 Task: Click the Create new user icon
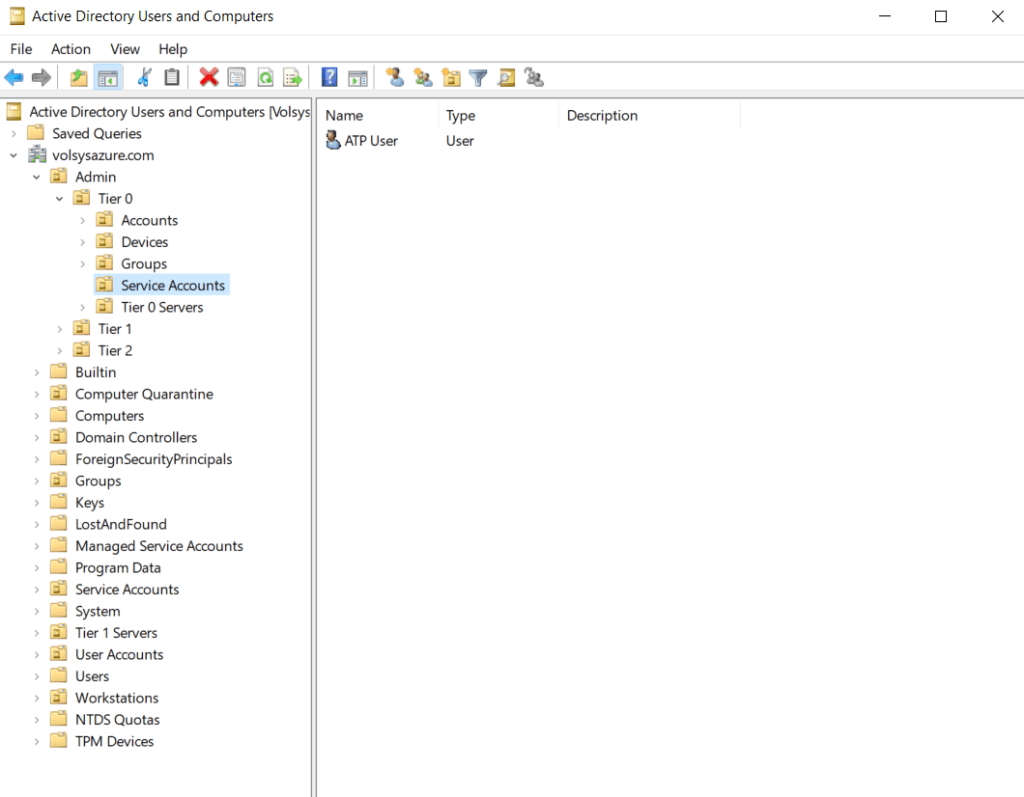coord(394,77)
